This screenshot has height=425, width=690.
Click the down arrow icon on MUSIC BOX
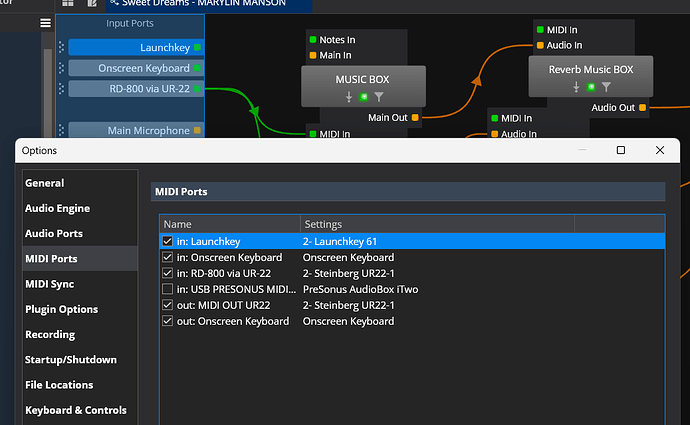click(x=348, y=97)
